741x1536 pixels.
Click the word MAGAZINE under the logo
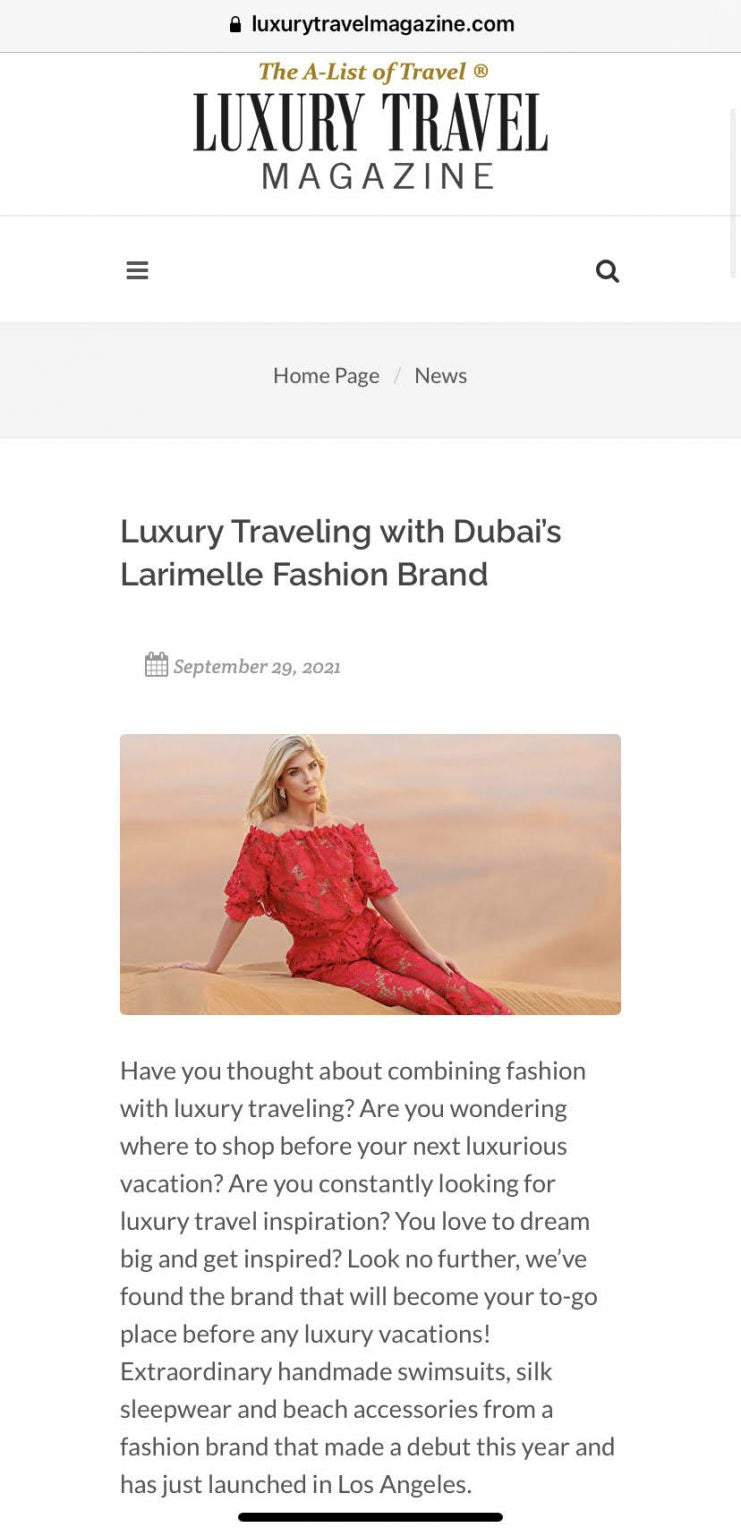(379, 176)
